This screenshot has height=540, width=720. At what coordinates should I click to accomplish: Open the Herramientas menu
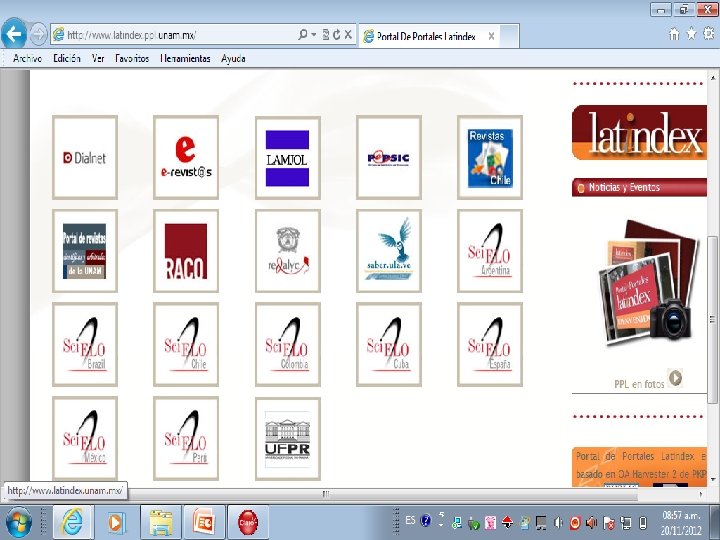[x=185, y=58]
